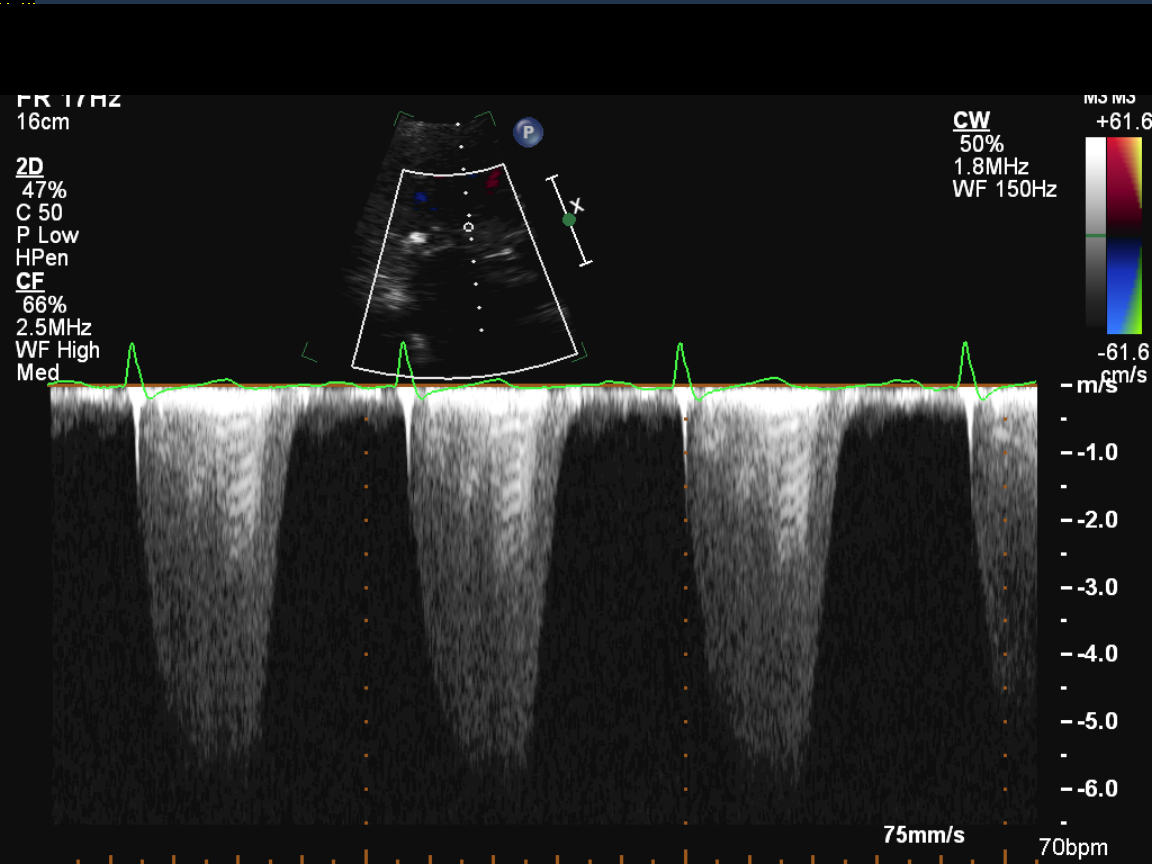
Task: Click the blue P probe orientation marker
Action: [528, 132]
